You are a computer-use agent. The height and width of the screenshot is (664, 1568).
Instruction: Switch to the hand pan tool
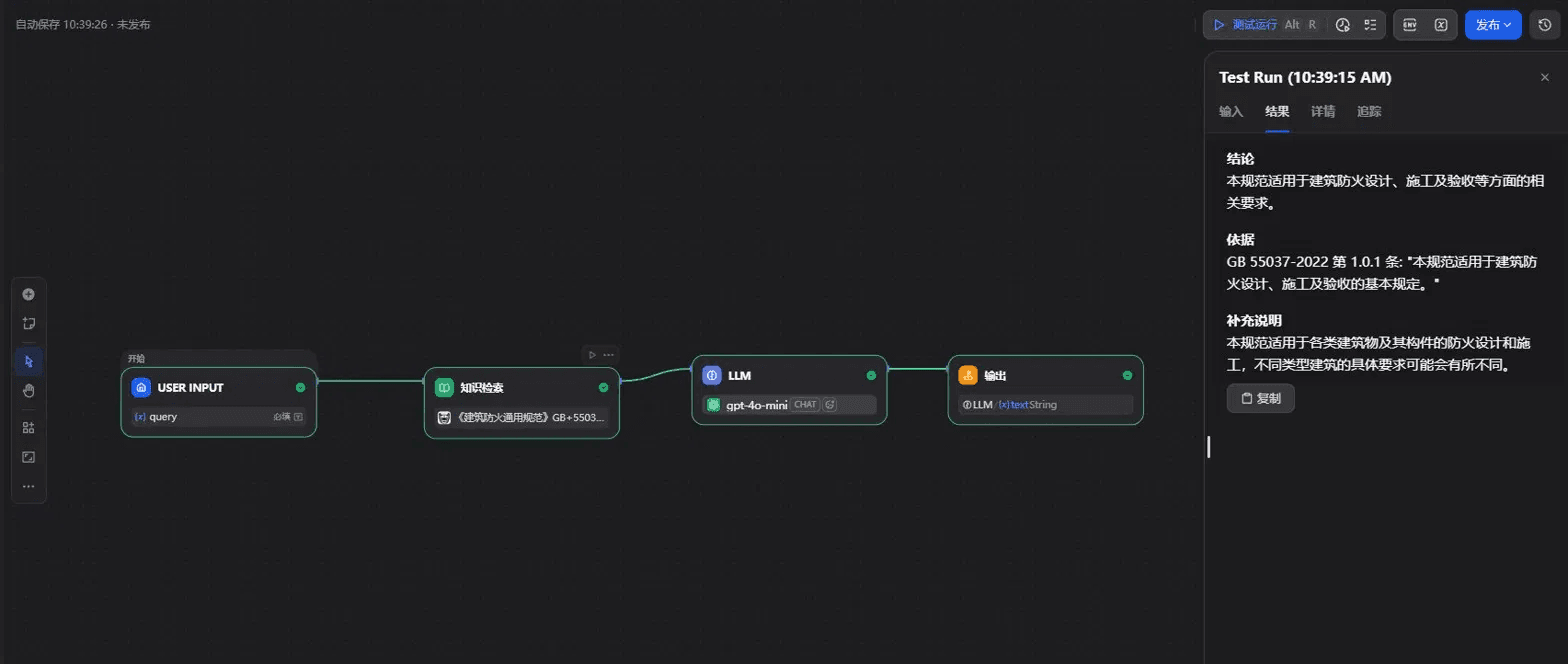point(28,390)
